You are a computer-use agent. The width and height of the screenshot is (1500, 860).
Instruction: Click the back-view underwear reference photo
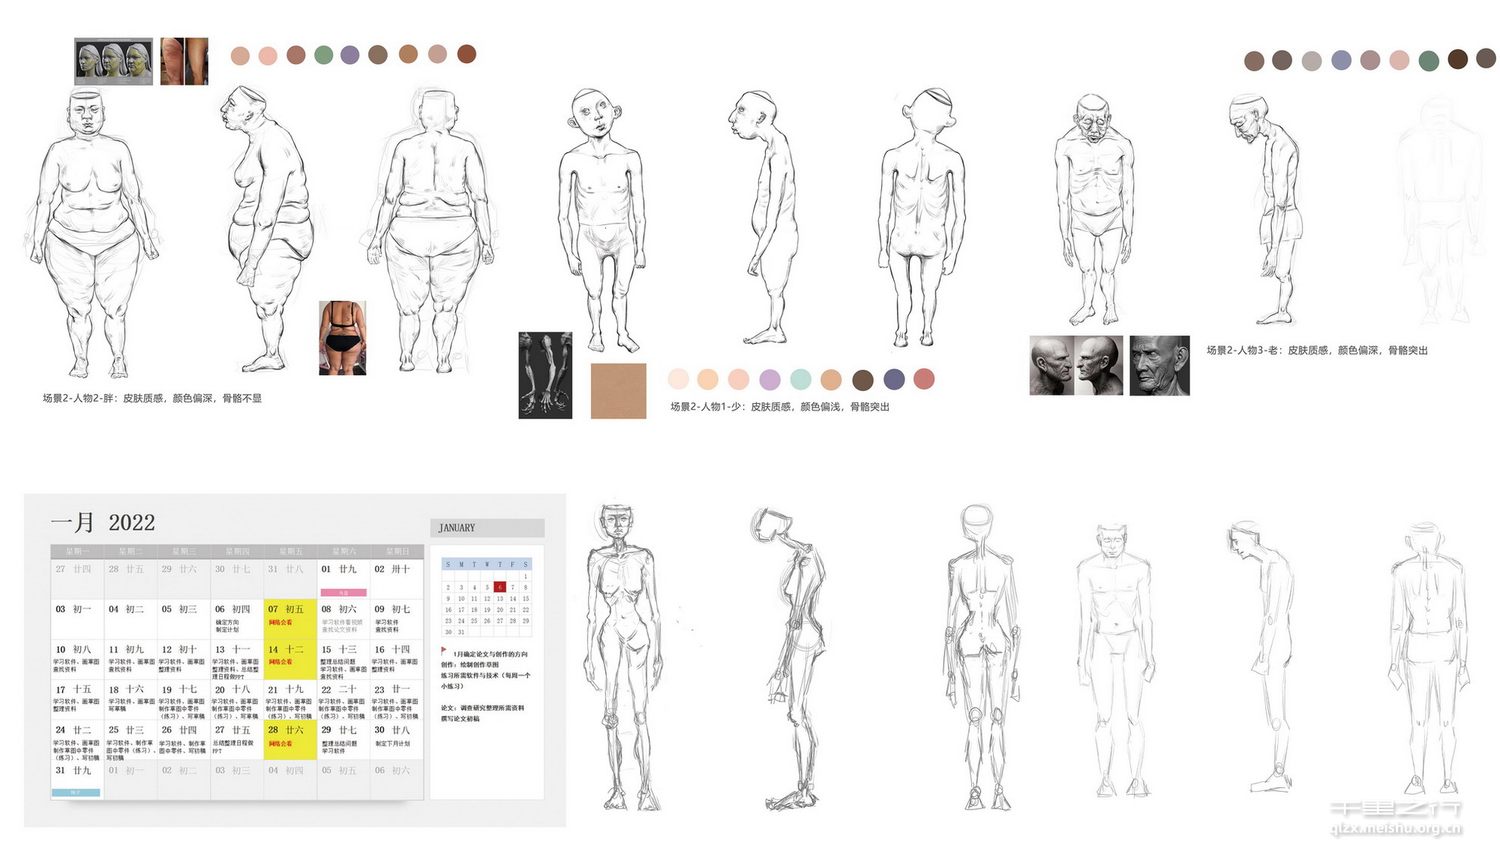point(342,338)
